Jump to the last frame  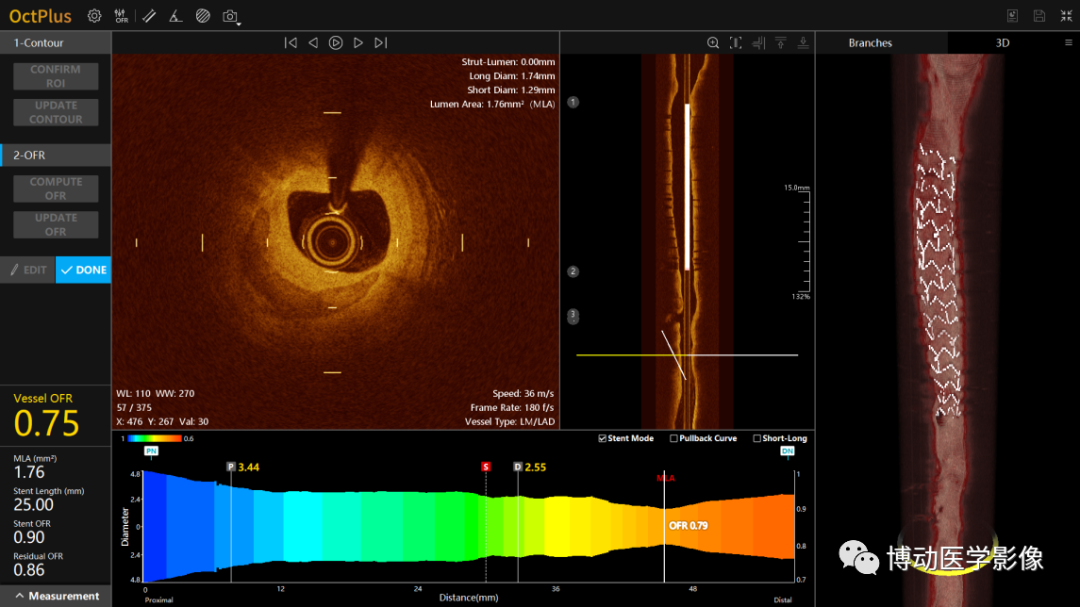(x=381, y=43)
